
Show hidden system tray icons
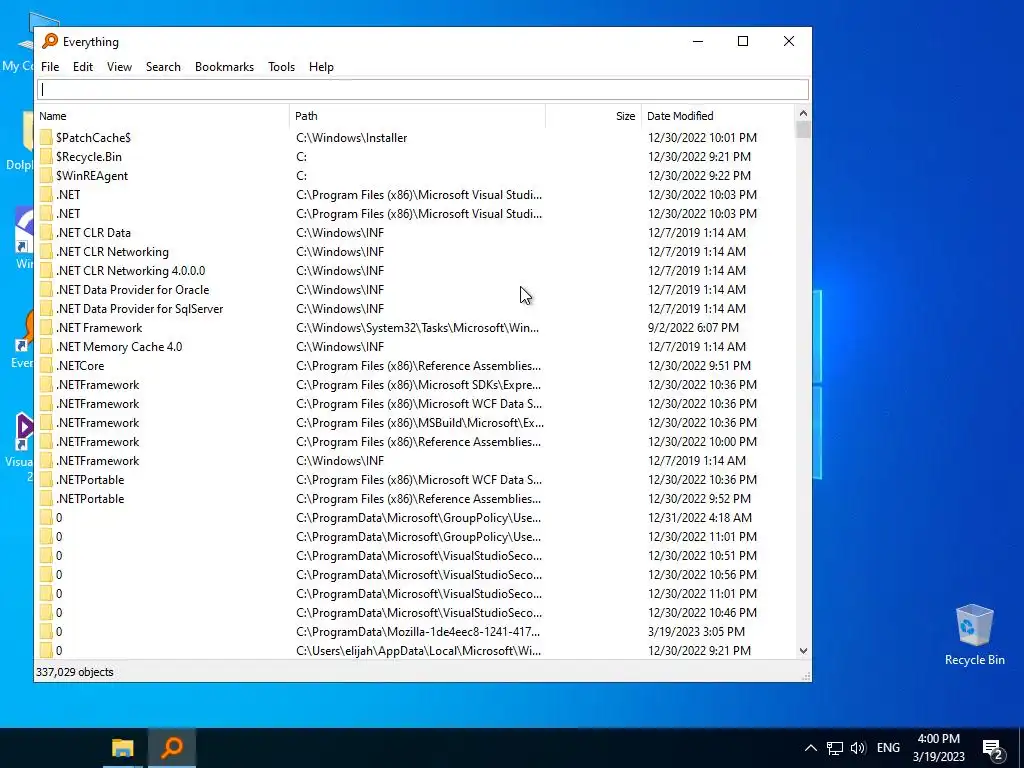click(x=810, y=748)
